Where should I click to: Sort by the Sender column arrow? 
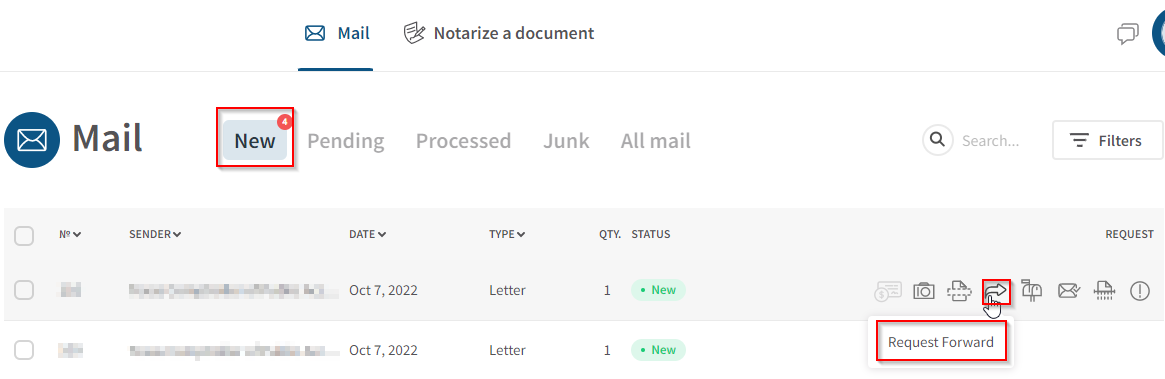177,235
